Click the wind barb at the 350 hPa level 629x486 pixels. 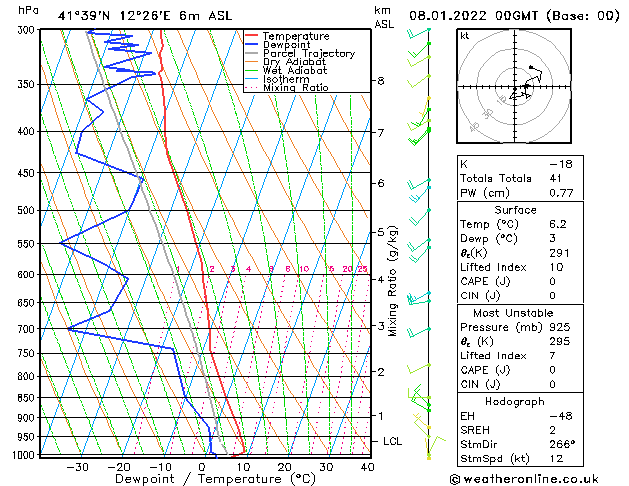[x=419, y=81]
